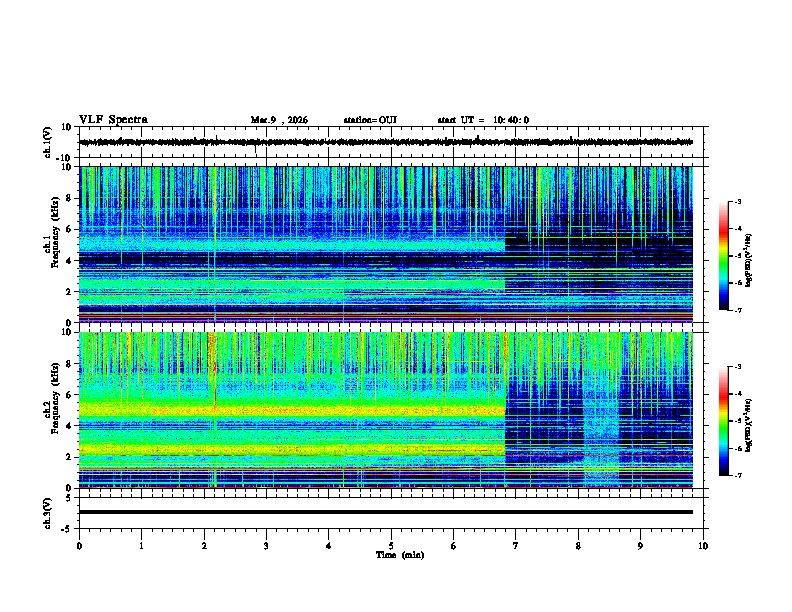
Task: Click the "-5" tick on the ch.3(V) axis
Action: [67, 529]
